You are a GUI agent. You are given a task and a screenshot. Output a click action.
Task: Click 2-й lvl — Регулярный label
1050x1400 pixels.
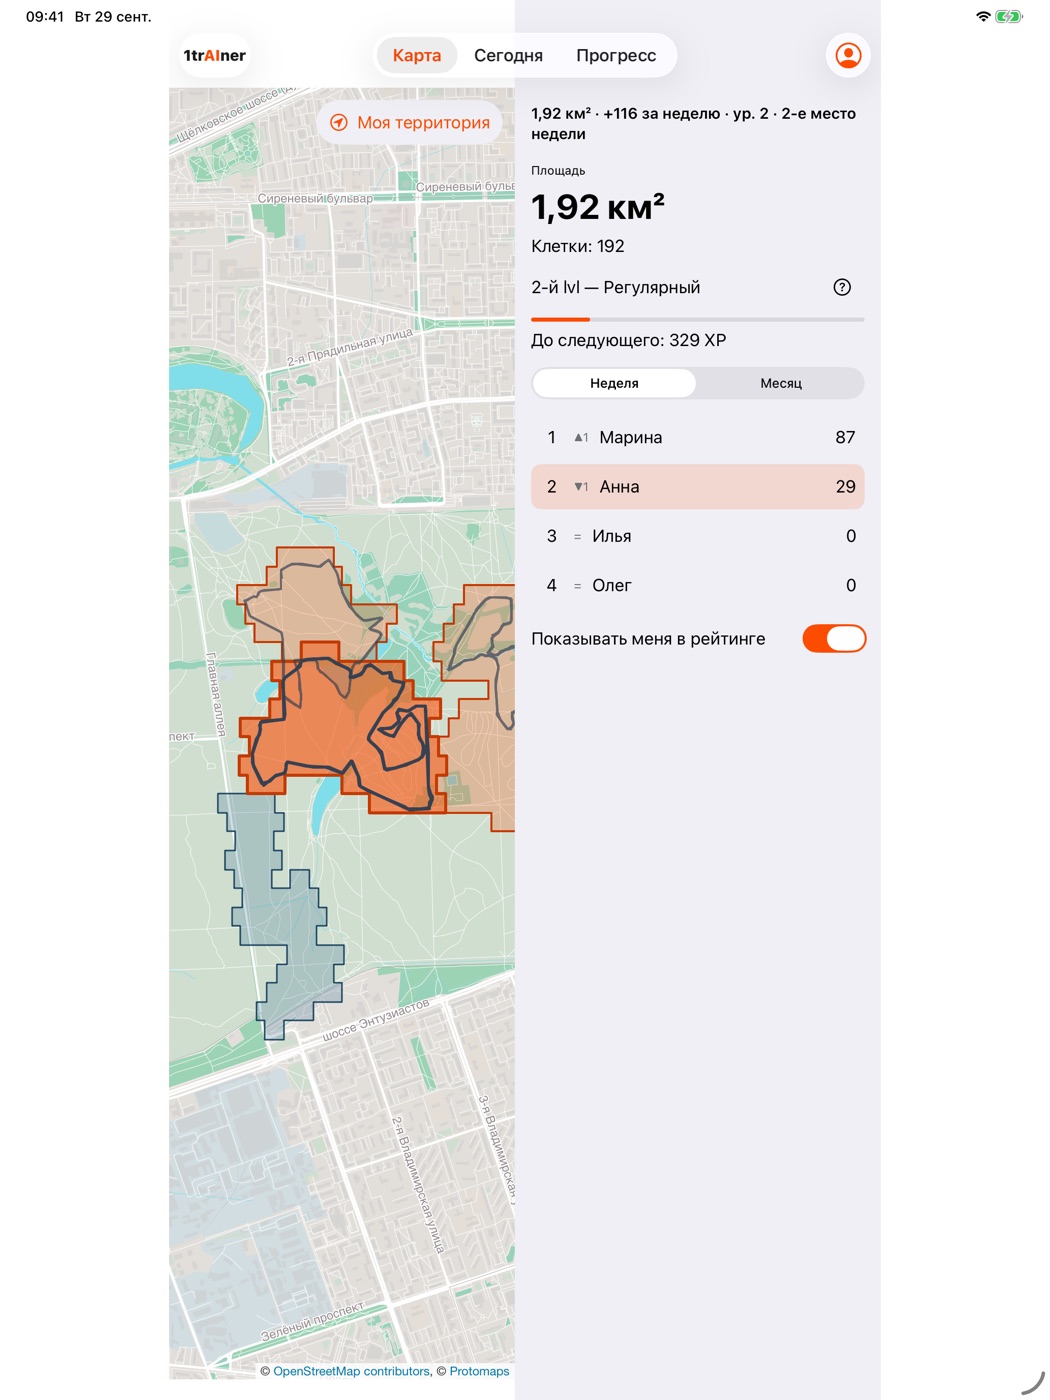616,287
